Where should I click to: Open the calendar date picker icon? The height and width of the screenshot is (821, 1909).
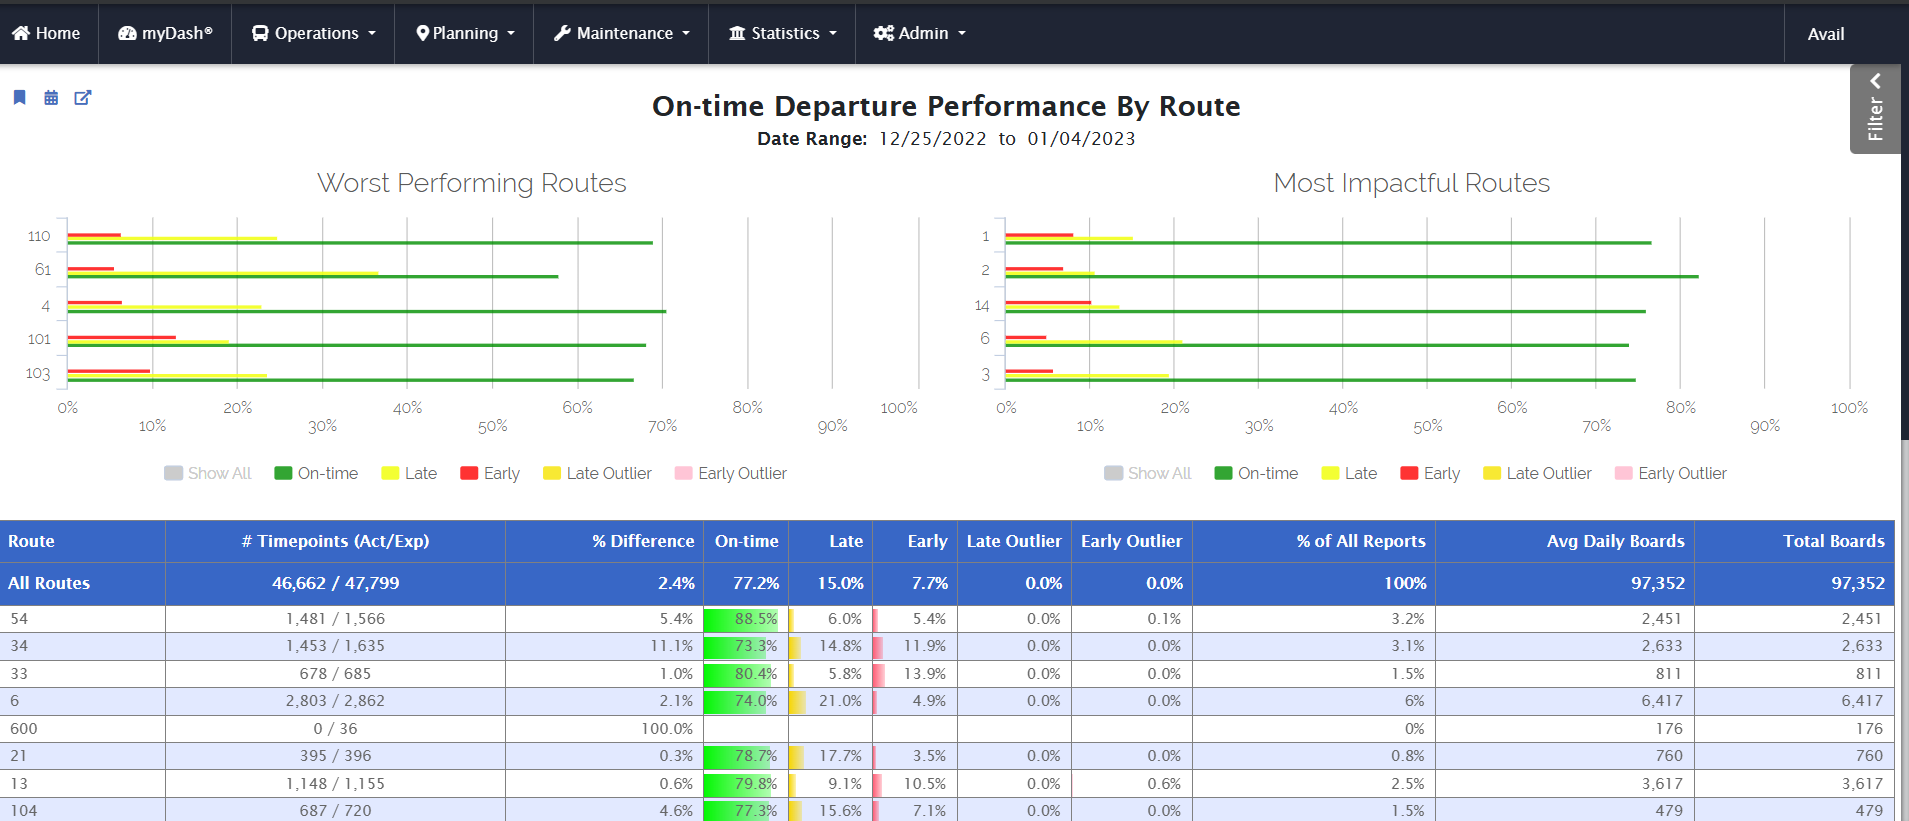click(x=51, y=97)
